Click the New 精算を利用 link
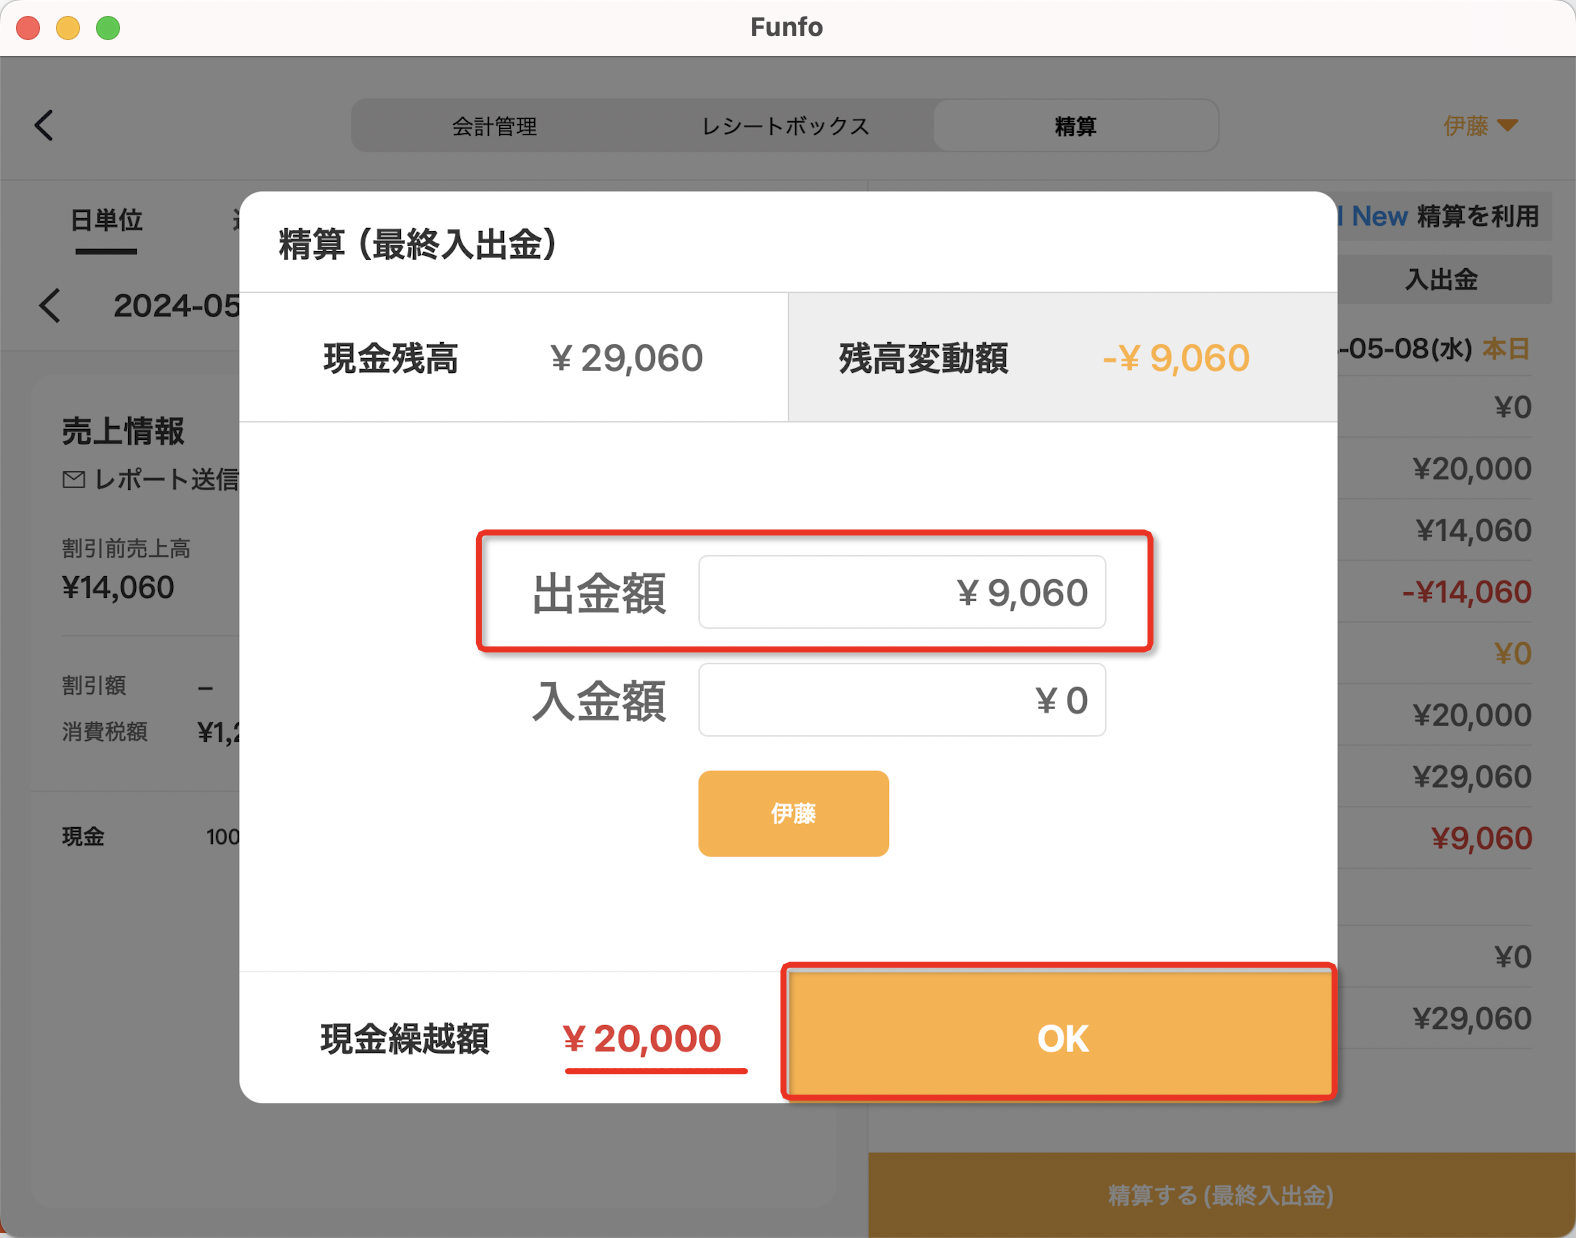This screenshot has height=1238, width=1576. [x=1445, y=216]
